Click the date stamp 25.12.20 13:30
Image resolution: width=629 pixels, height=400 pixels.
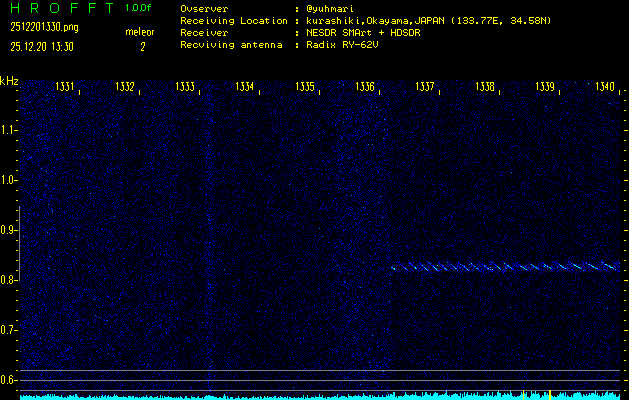pos(44,46)
